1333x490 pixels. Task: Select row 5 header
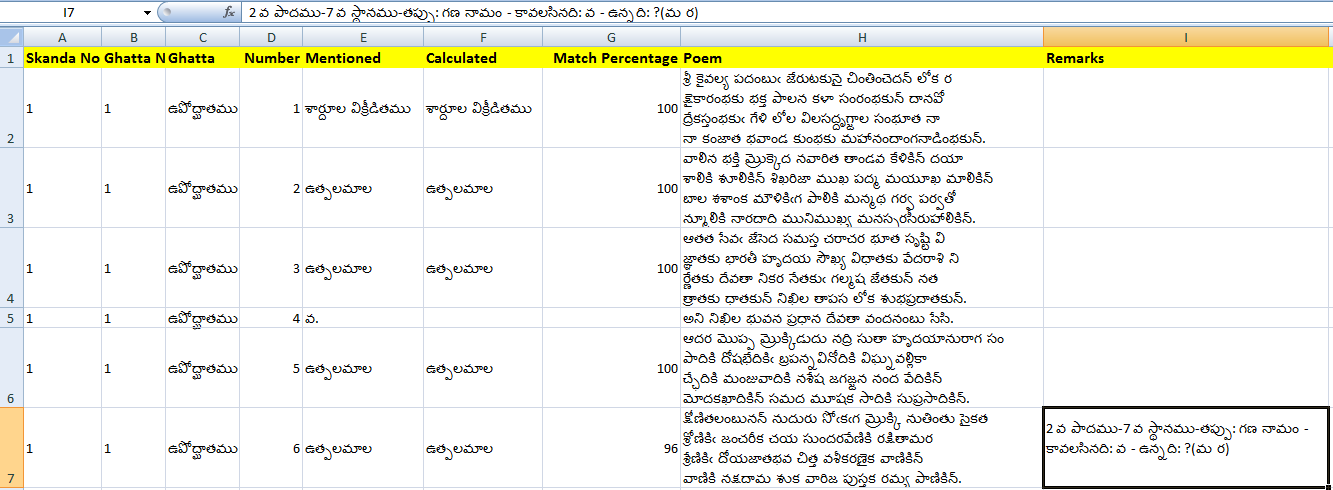[x=11, y=319]
